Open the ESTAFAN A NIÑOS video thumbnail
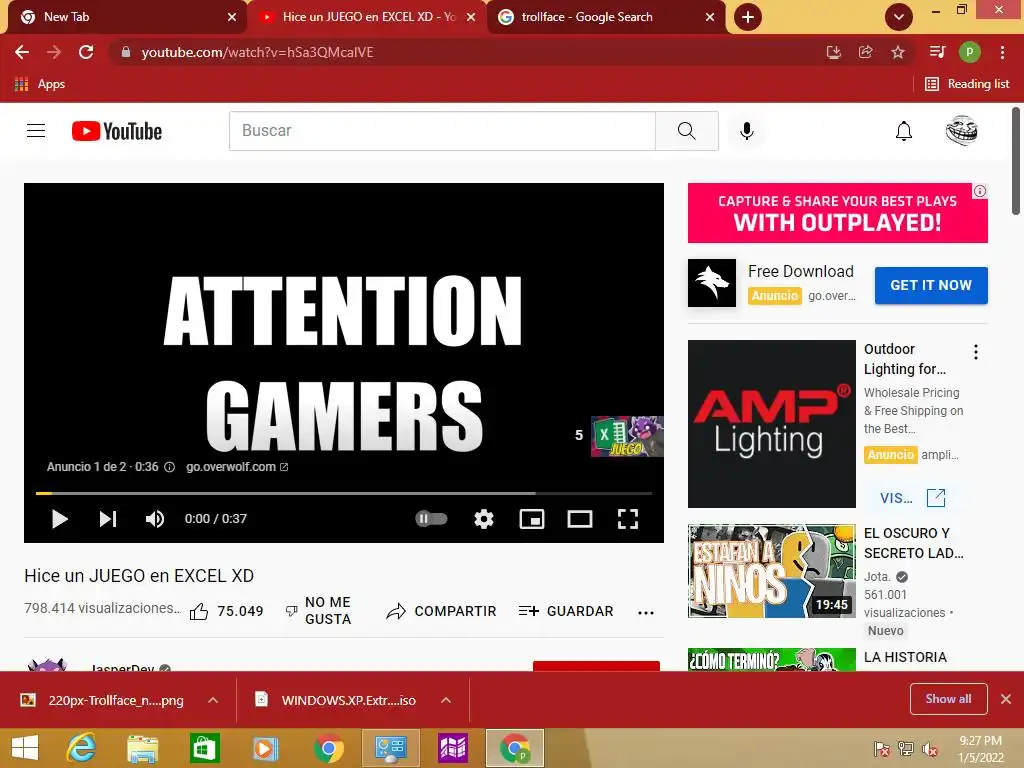This screenshot has height=768, width=1024. (771, 571)
